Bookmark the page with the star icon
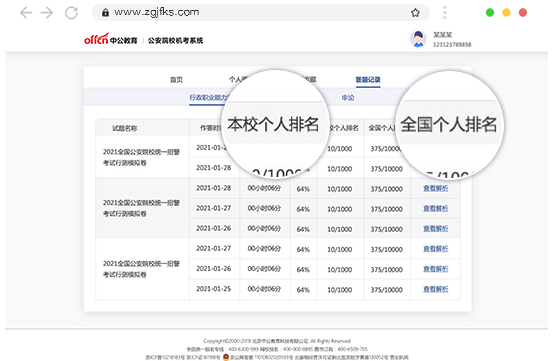The height and width of the screenshot is (361, 553). (415, 13)
